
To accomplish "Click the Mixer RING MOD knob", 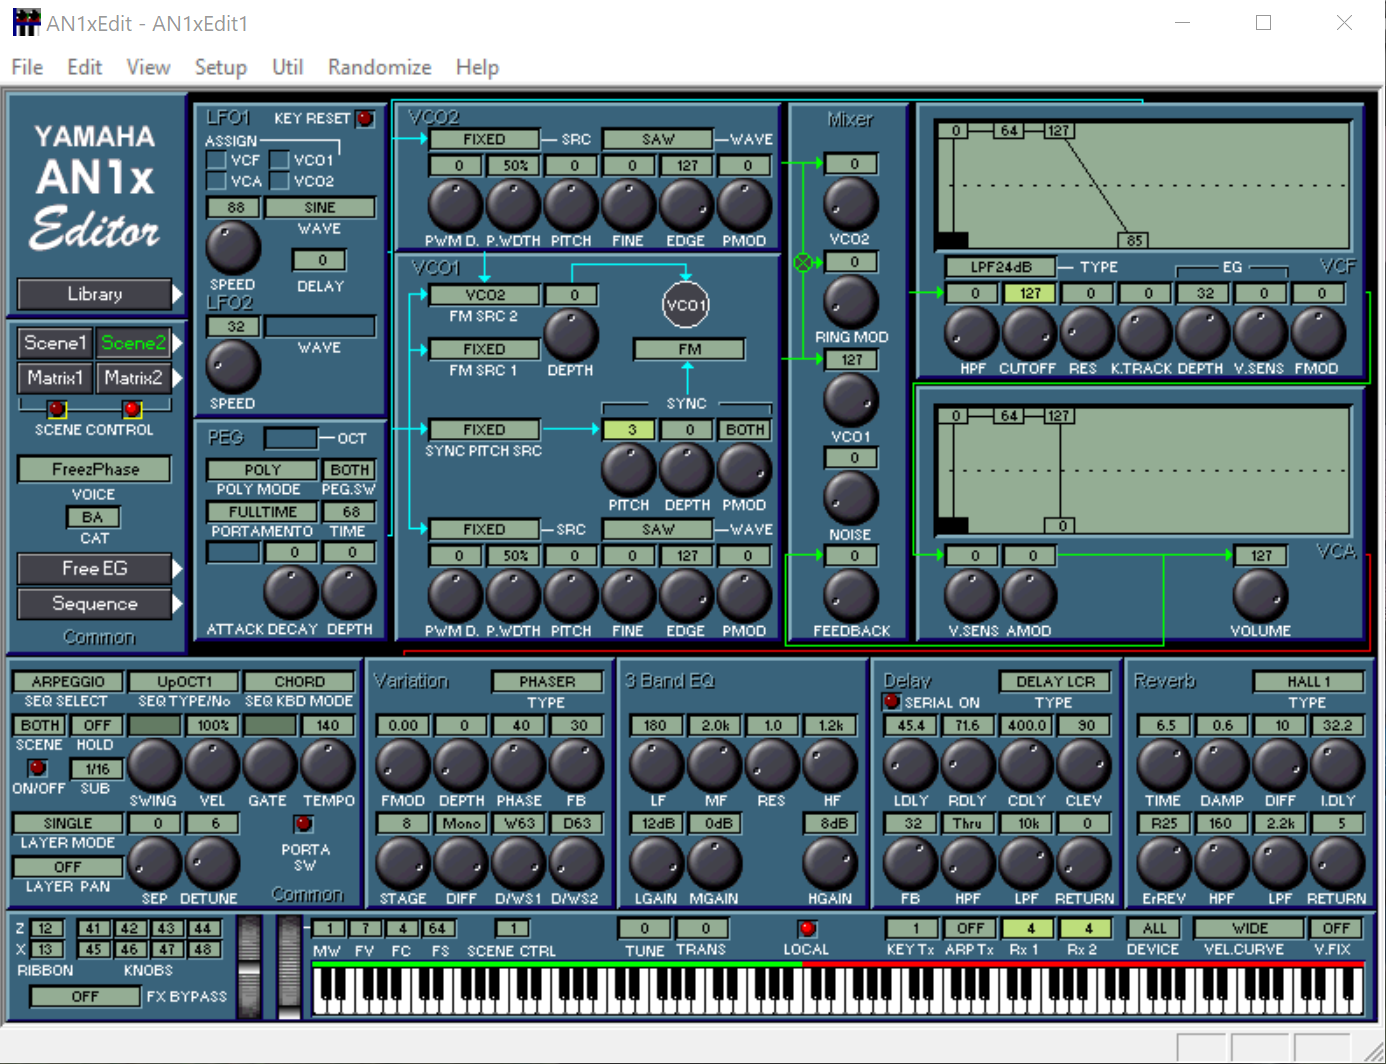I will tap(850, 302).
